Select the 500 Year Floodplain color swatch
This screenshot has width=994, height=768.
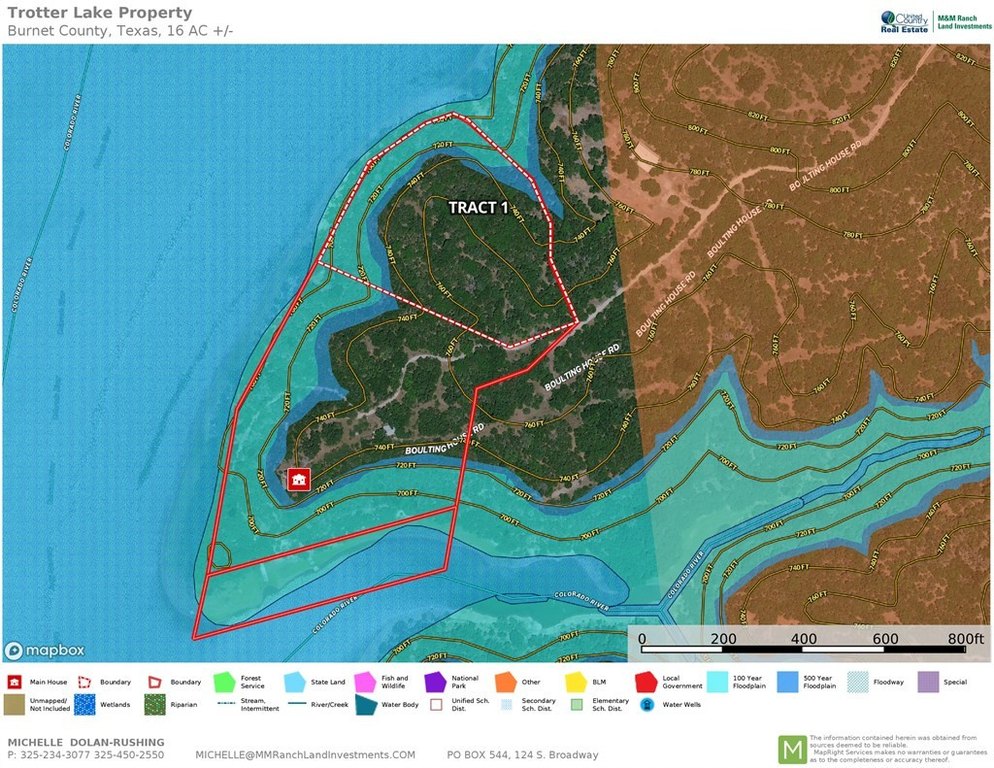tap(786, 682)
